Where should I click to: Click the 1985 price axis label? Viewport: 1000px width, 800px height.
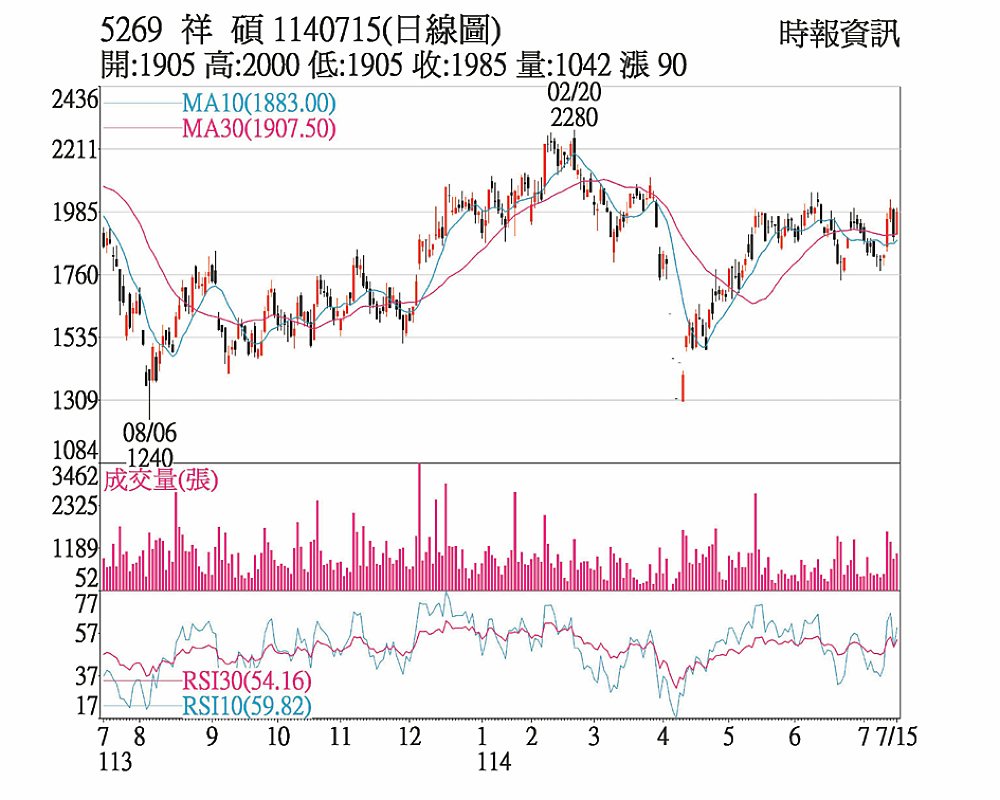point(75,213)
